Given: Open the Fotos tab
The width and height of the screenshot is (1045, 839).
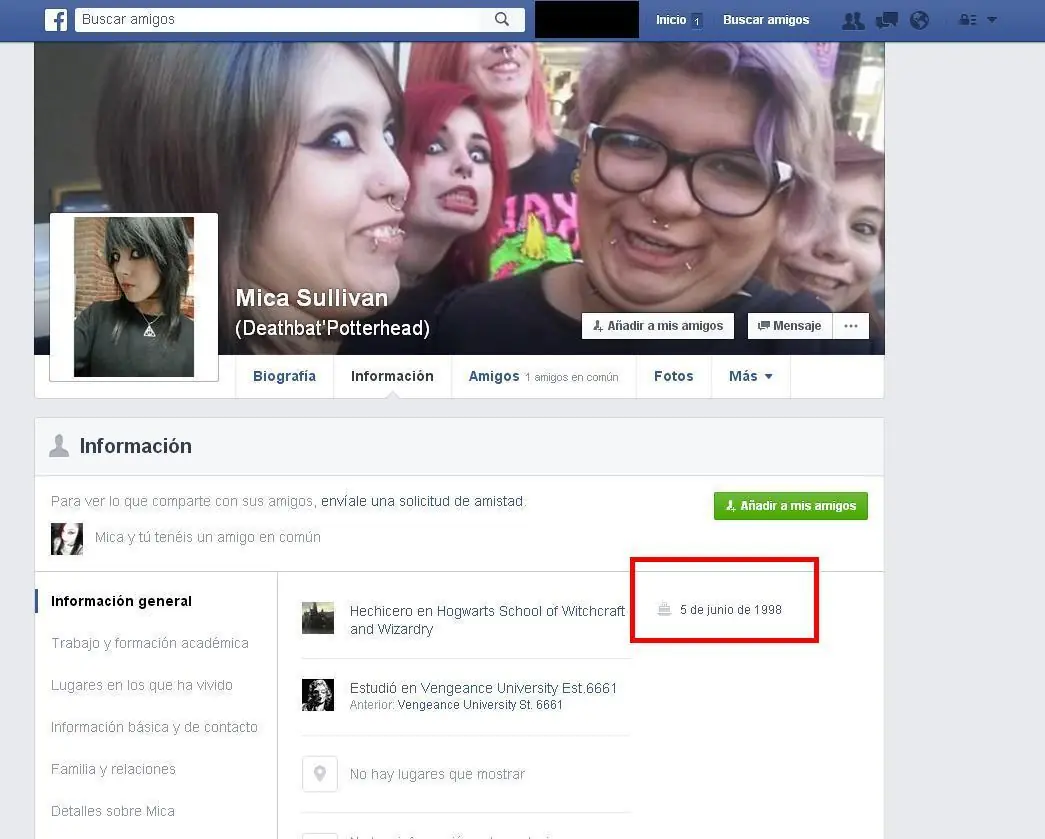Looking at the screenshot, I should (674, 377).
